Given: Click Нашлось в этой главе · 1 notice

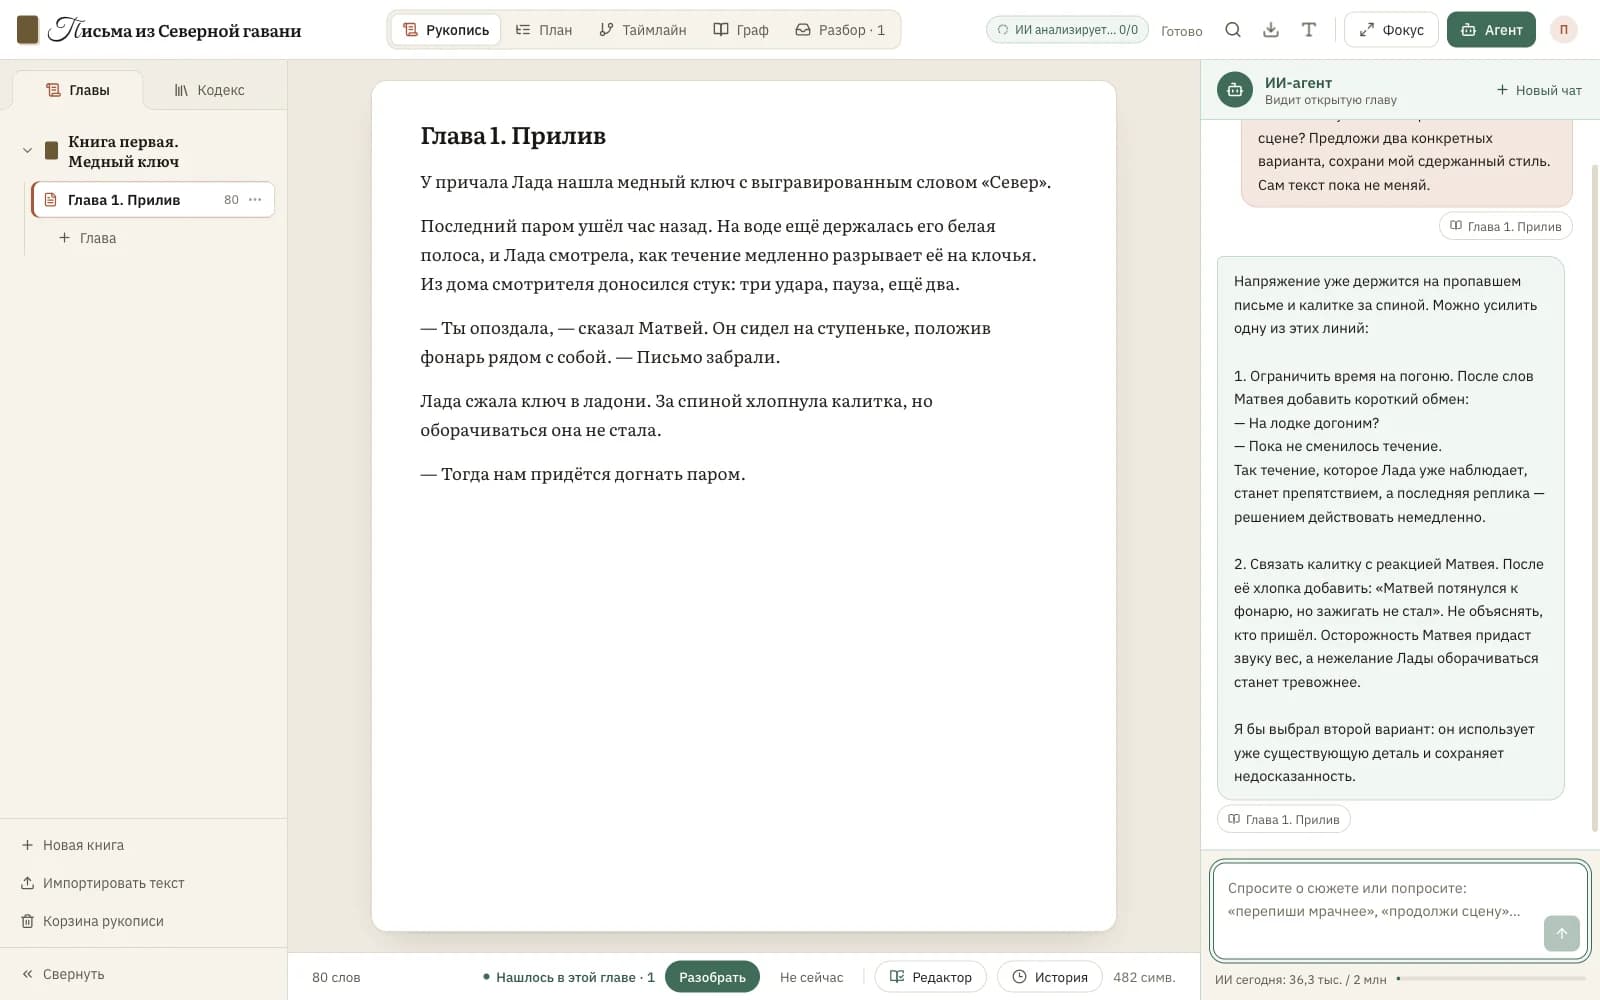Looking at the screenshot, I should tap(569, 977).
